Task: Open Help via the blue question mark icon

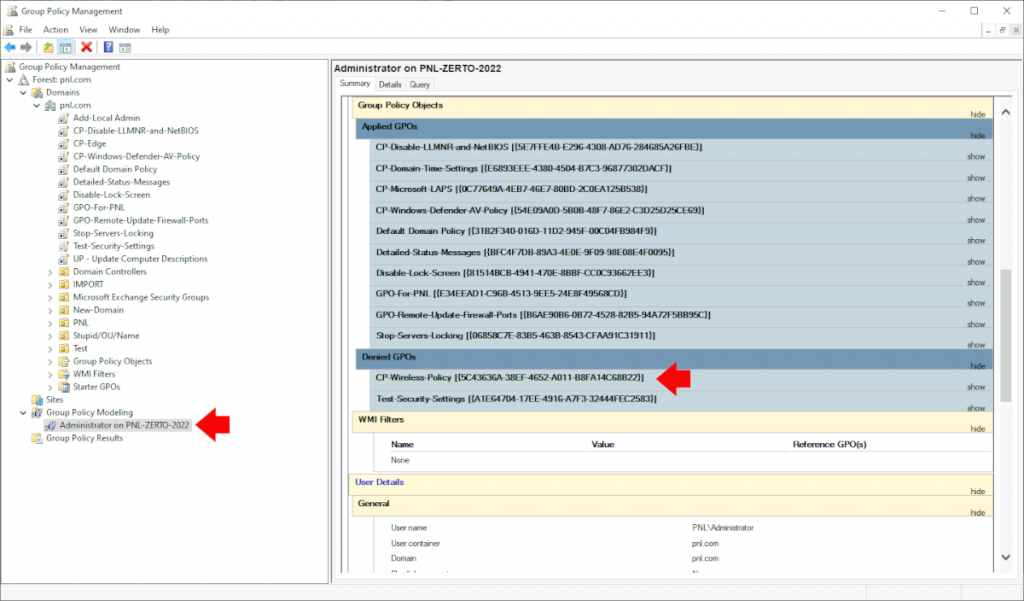Action: 108,46
